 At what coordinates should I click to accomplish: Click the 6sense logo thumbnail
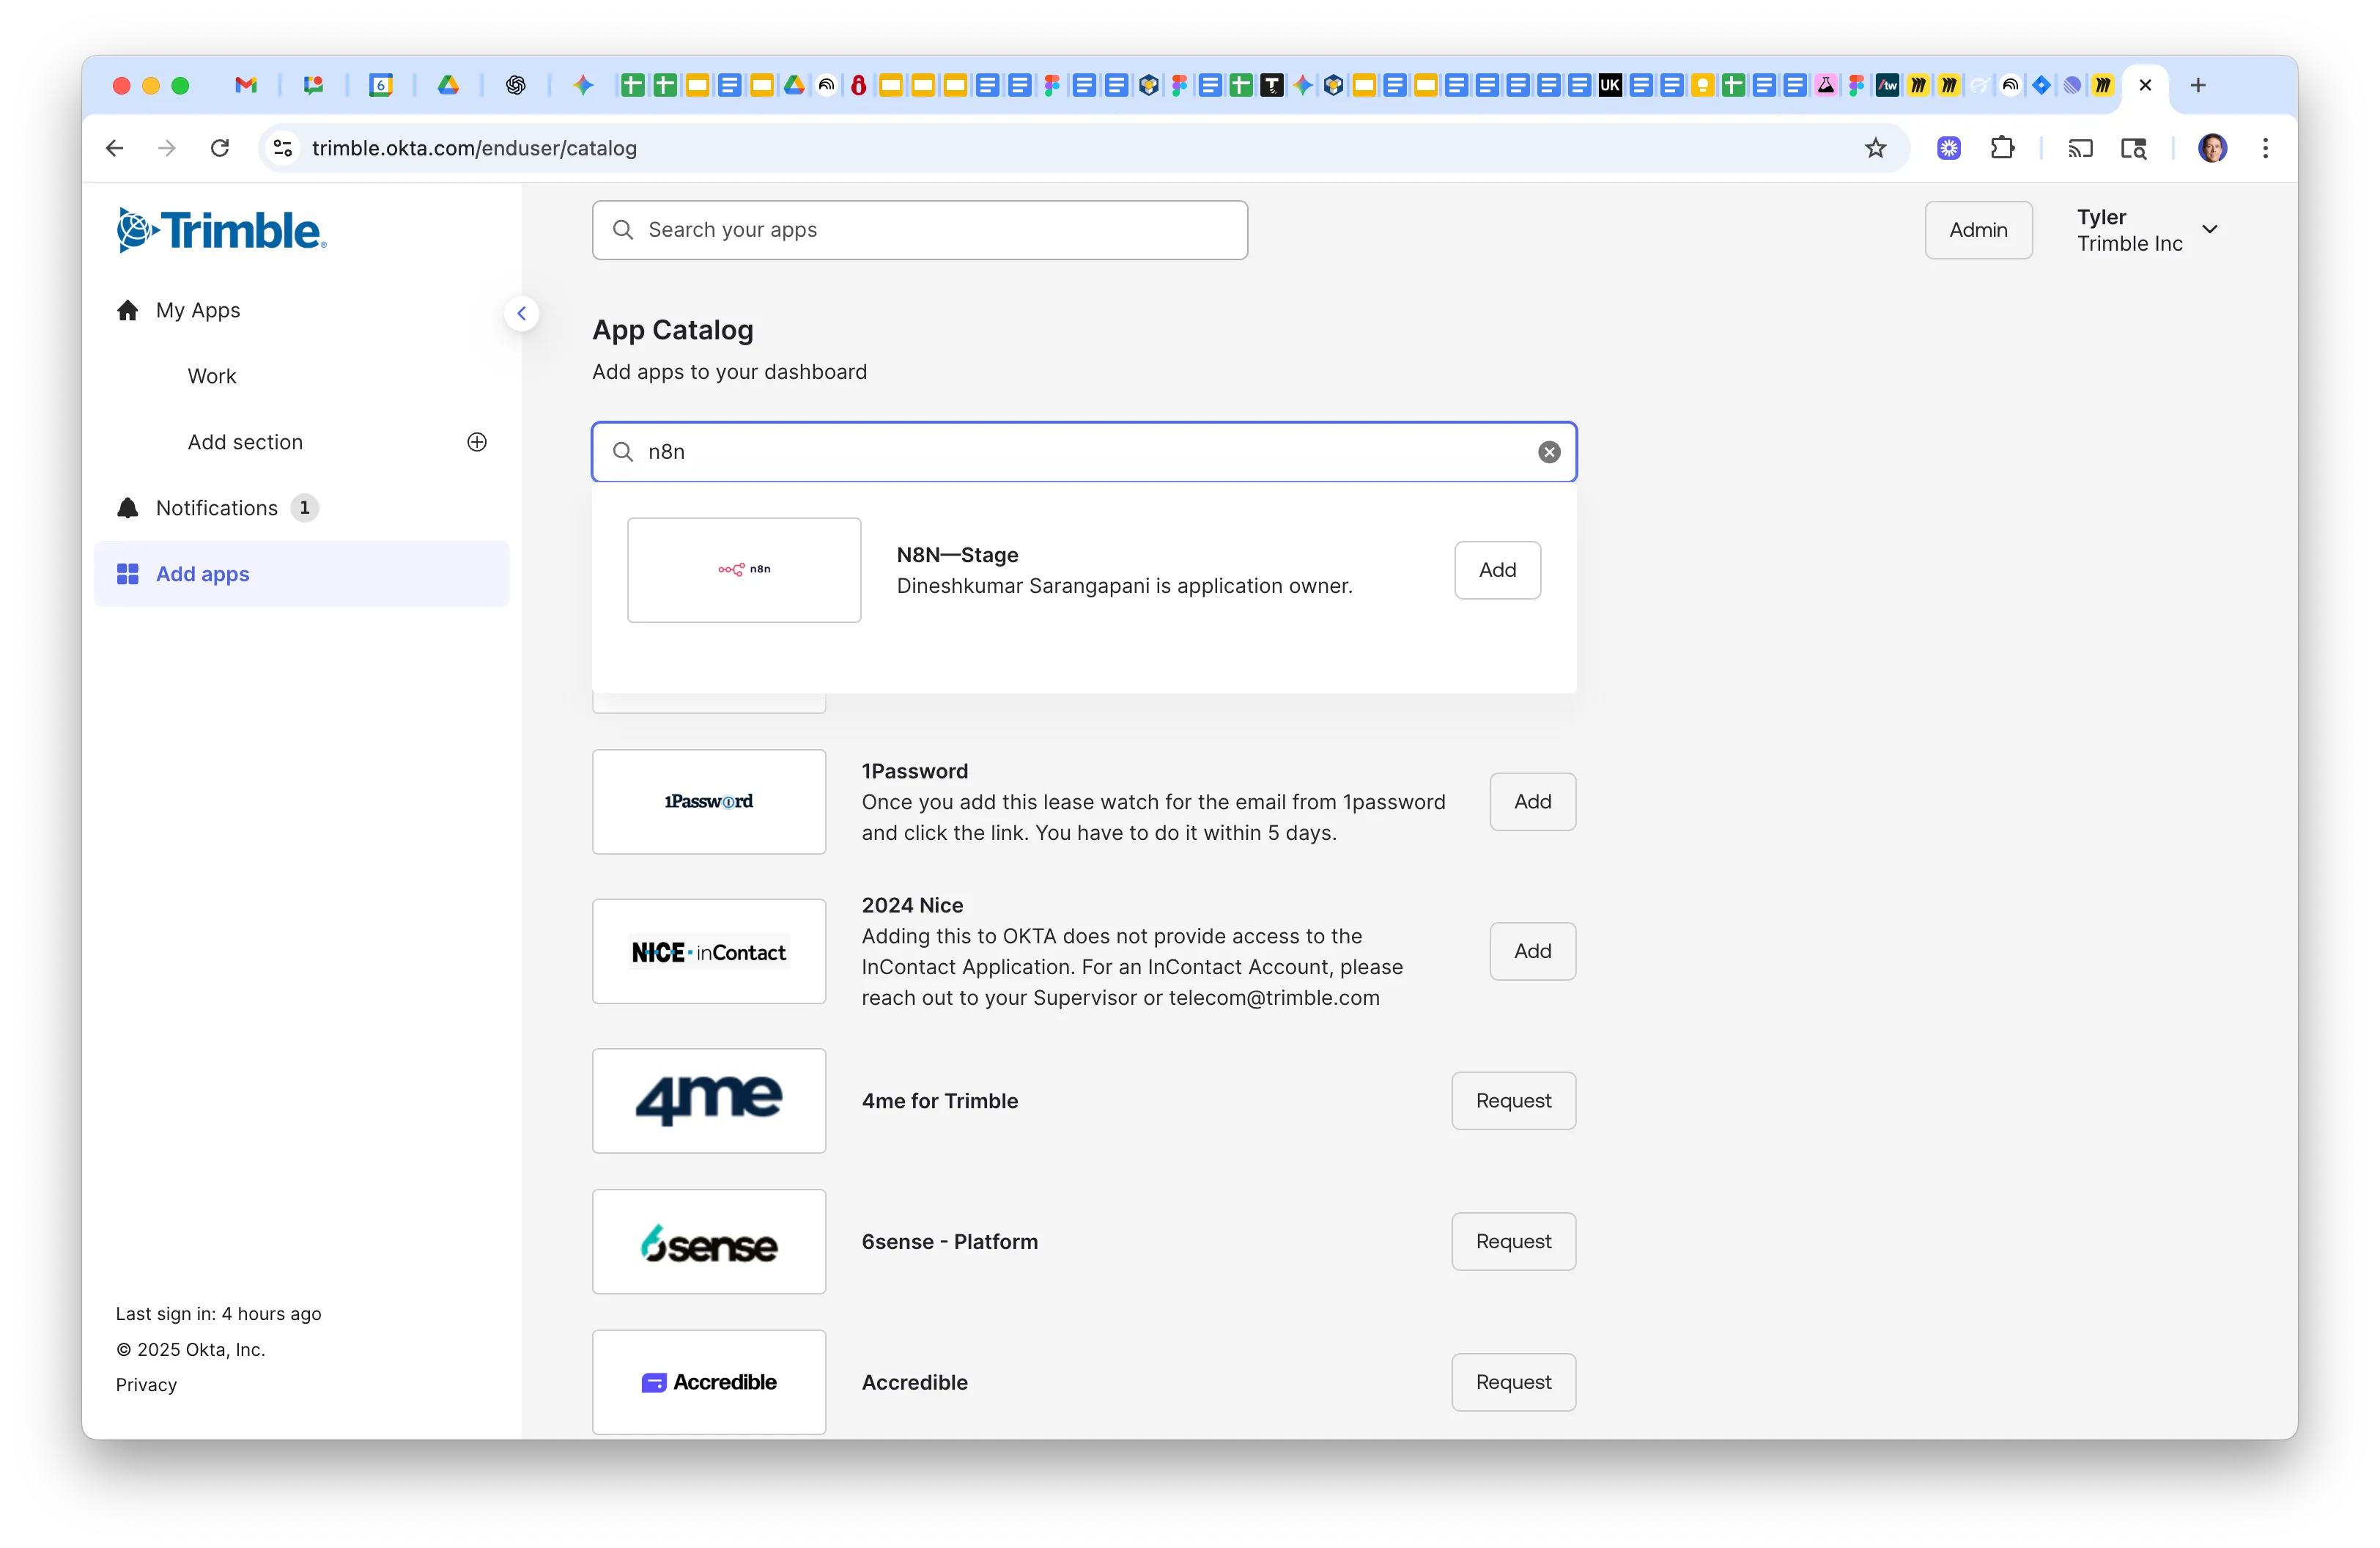click(709, 1242)
